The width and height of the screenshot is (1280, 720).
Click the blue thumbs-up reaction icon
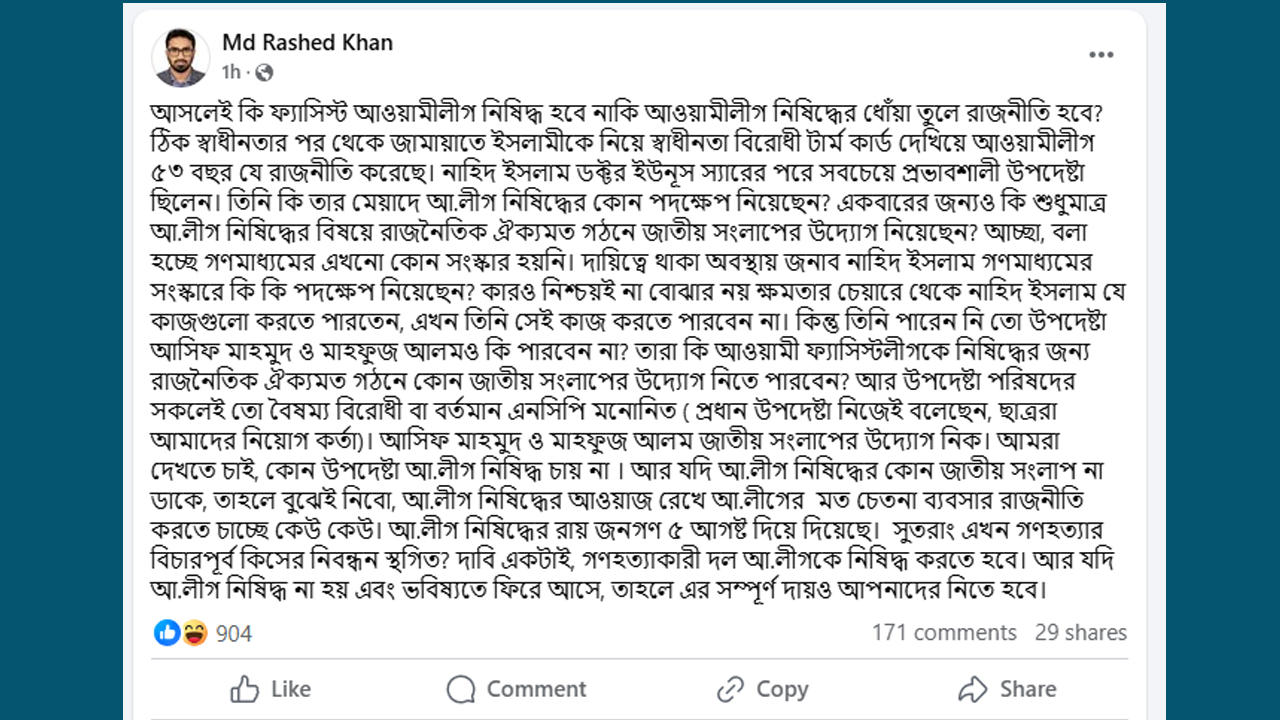click(x=167, y=632)
